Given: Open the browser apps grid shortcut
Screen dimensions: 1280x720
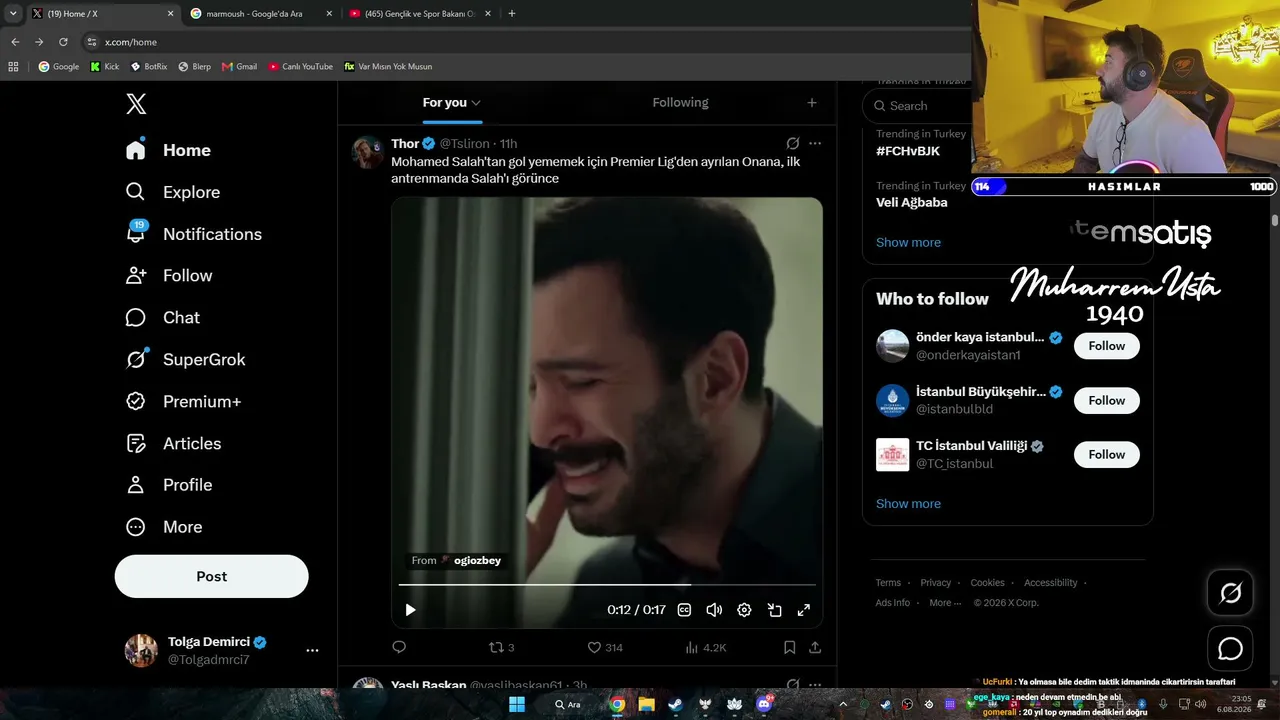Looking at the screenshot, I should coord(13,67).
